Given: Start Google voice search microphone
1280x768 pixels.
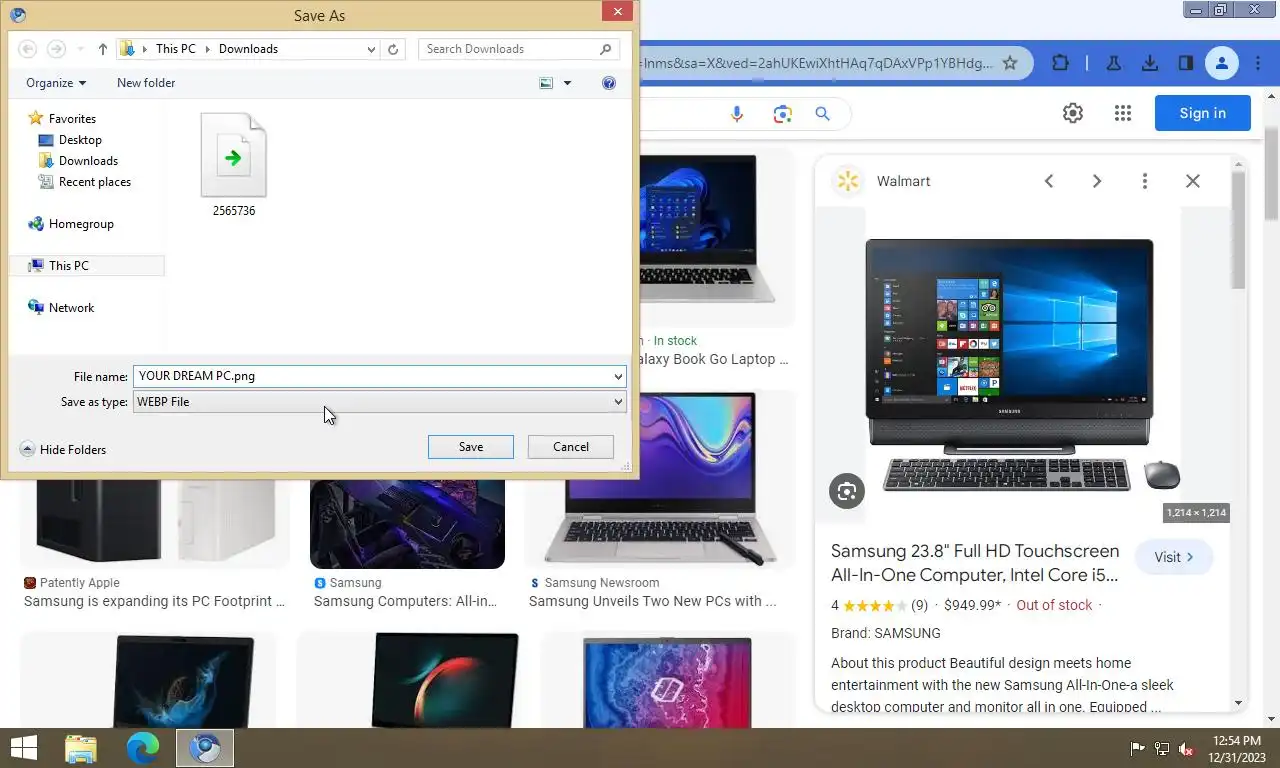Looking at the screenshot, I should point(737,114).
